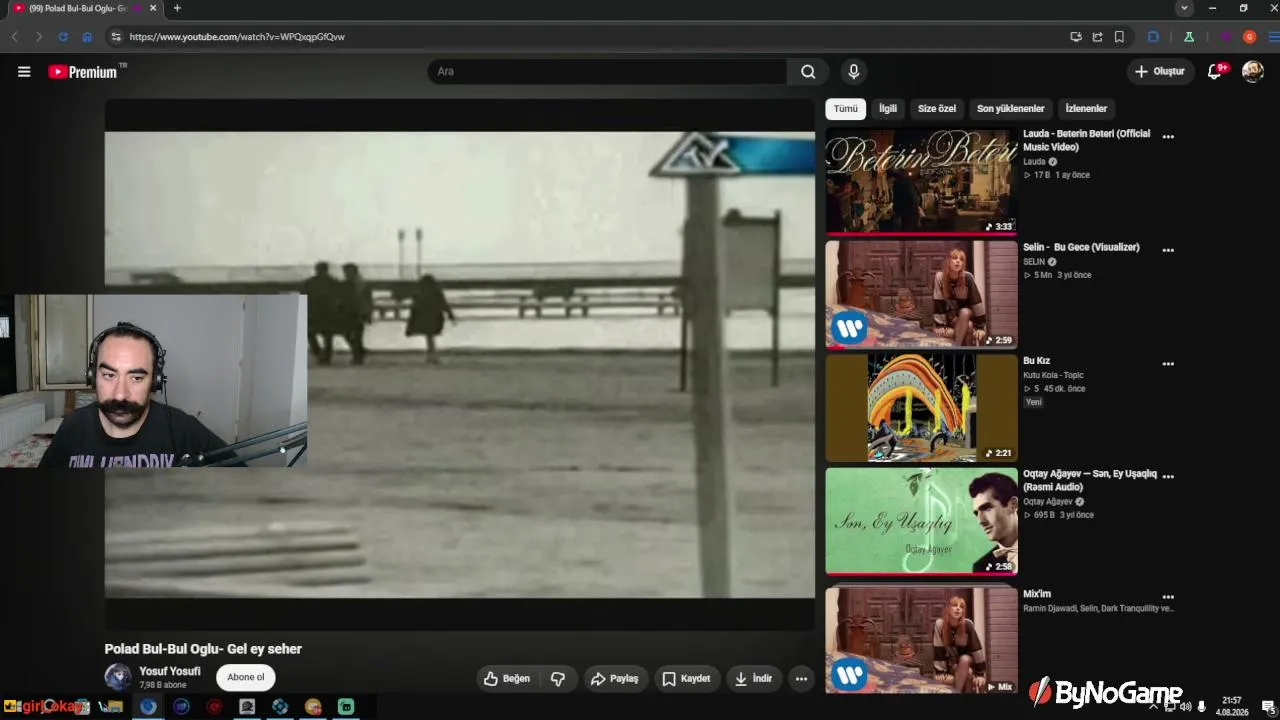The width and height of the screenshot is (1280, 720).
Task: Open the Kutu Kola - Topic channel name
Action: 1053,375
